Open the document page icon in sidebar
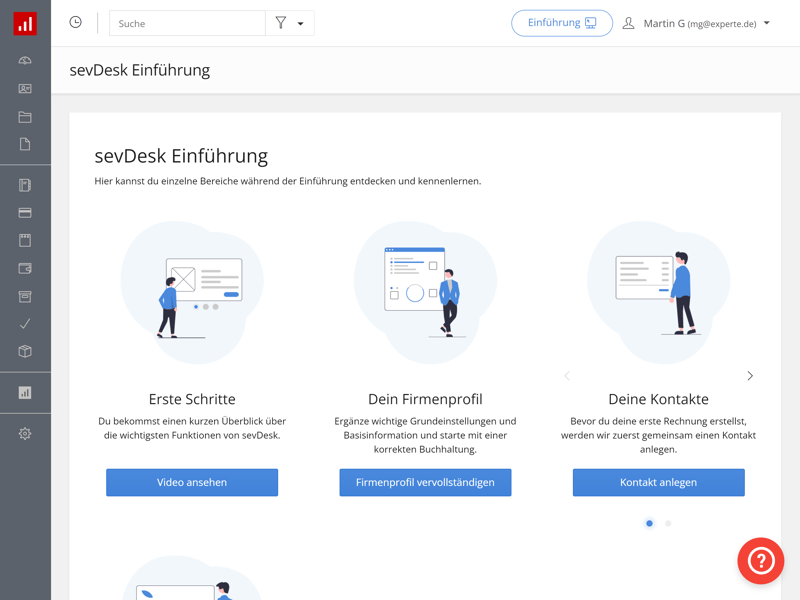The image size is (800, 600). (25, 145)
